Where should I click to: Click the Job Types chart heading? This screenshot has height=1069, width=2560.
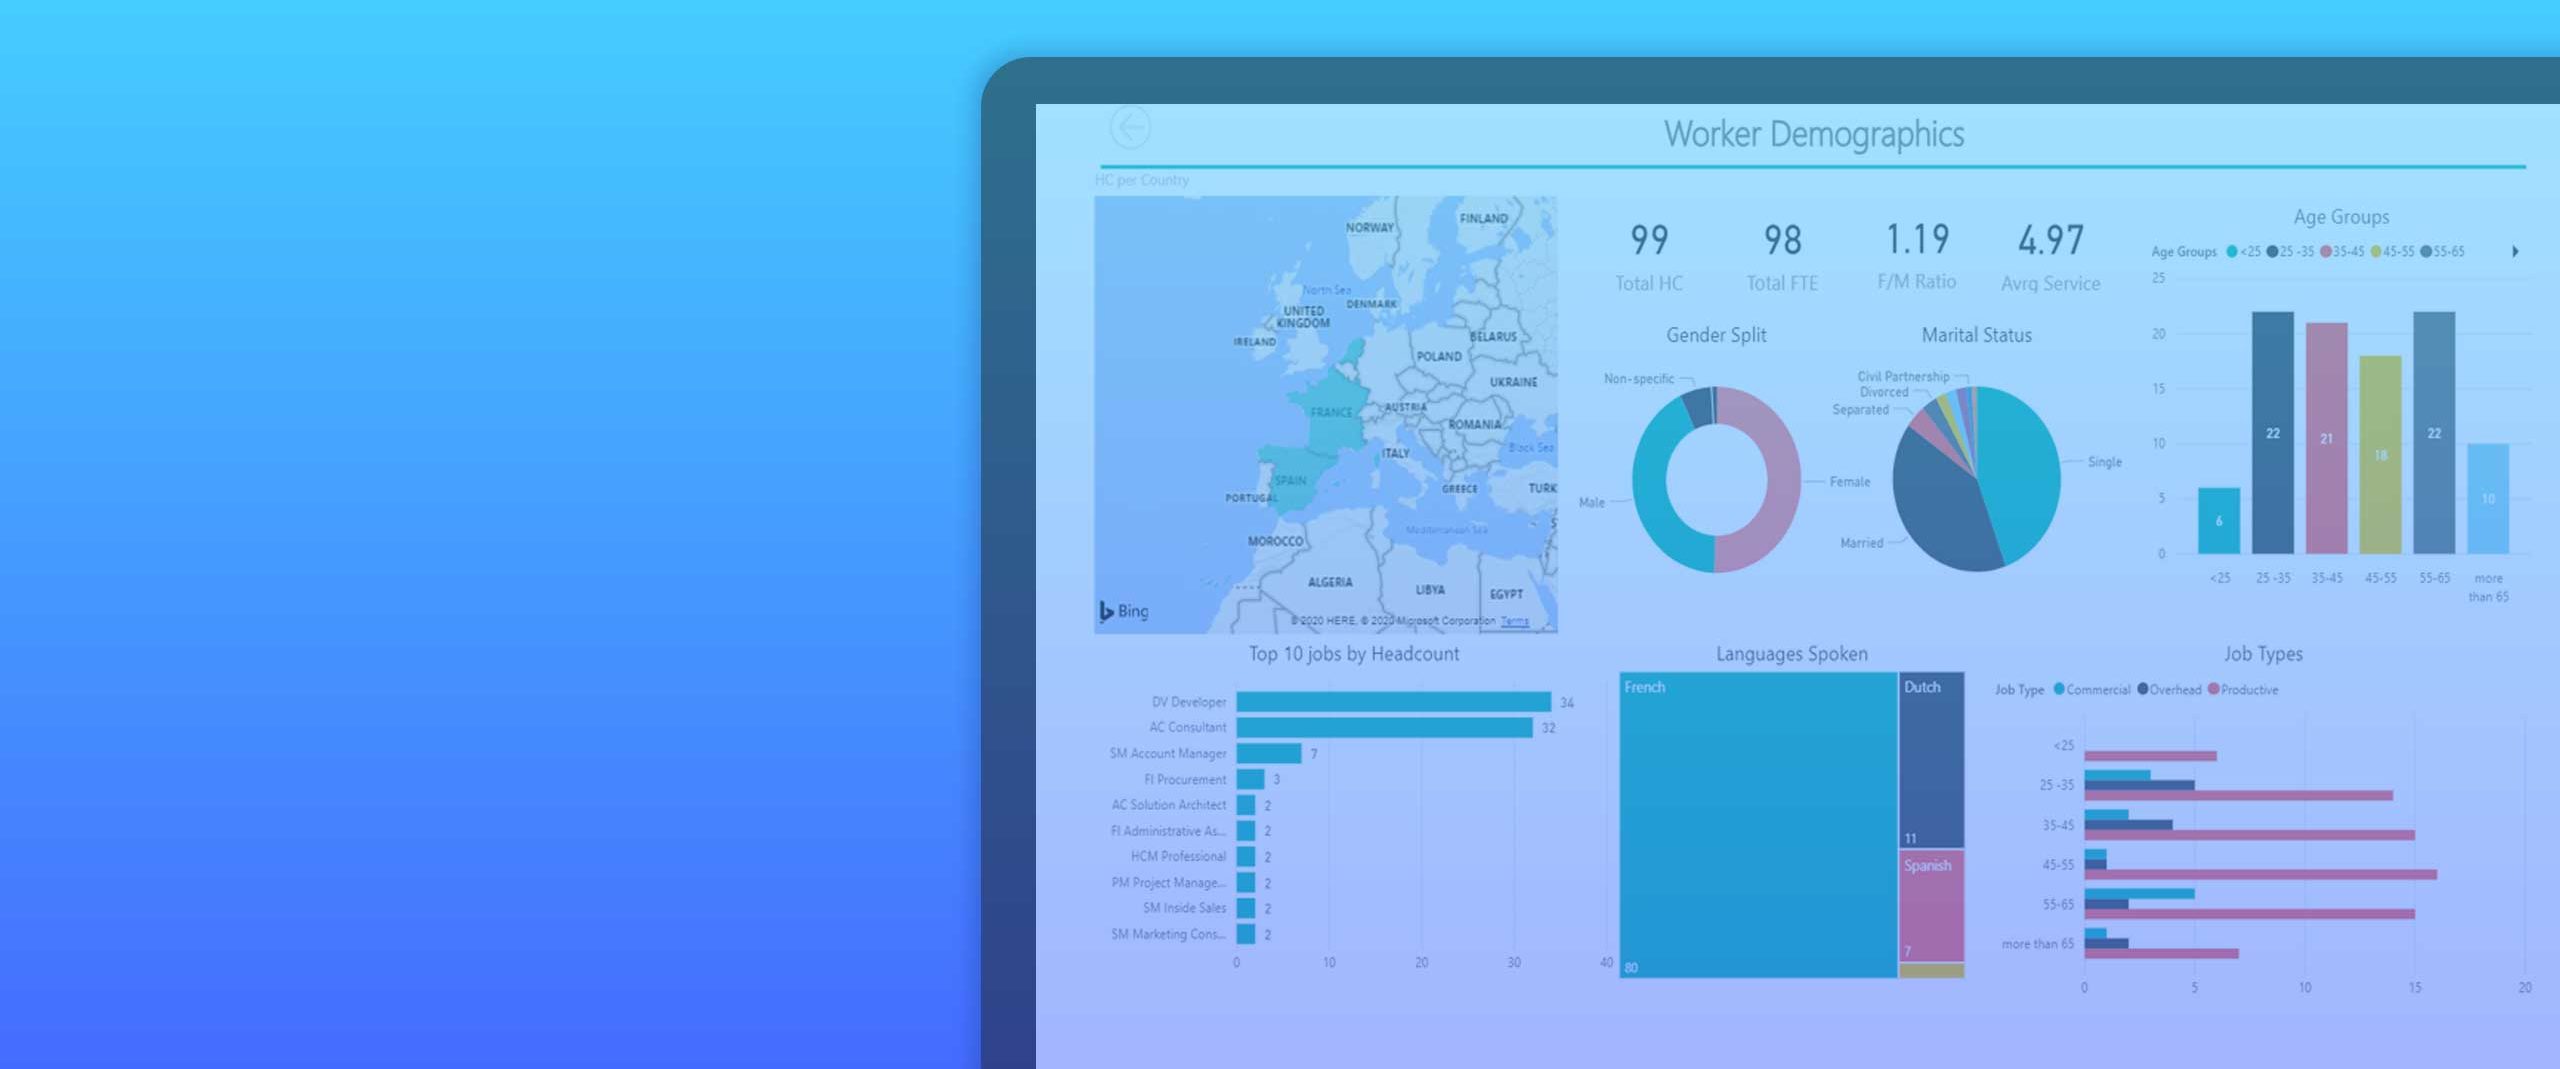[2263, 654]
